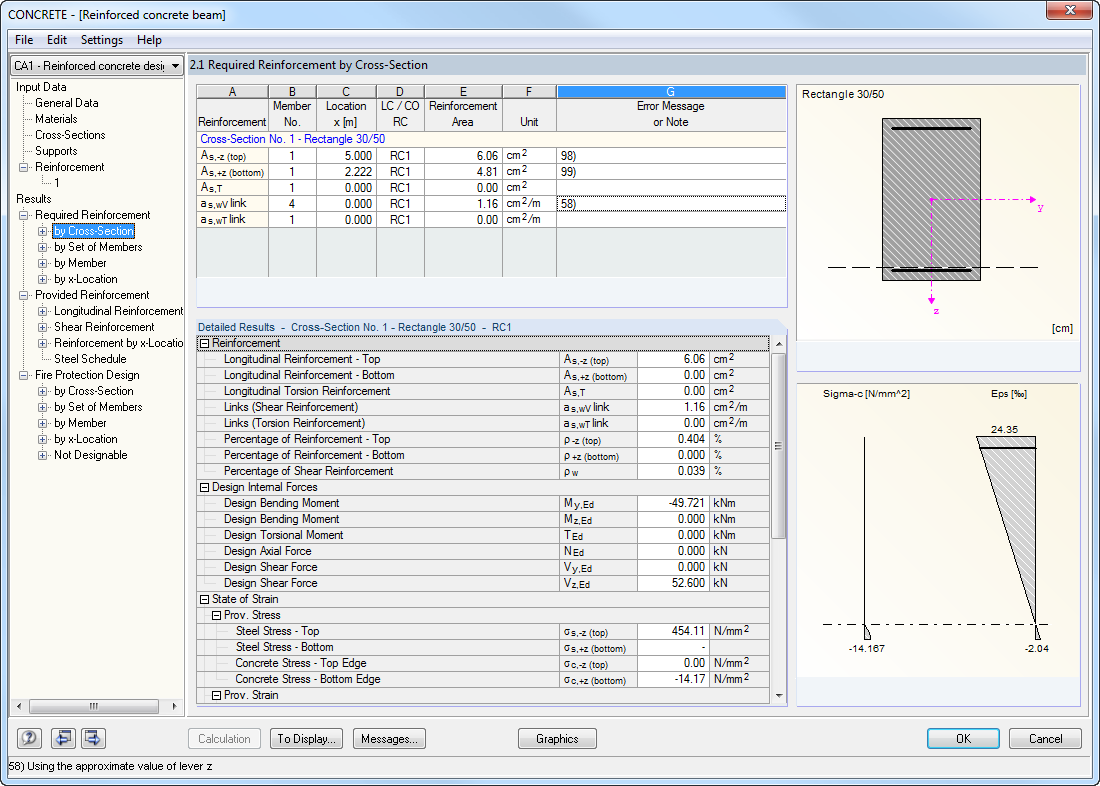The width and height of the screenshot is (1100, 786).
Task: Confirm with the OK button
Action: [963, 738]
